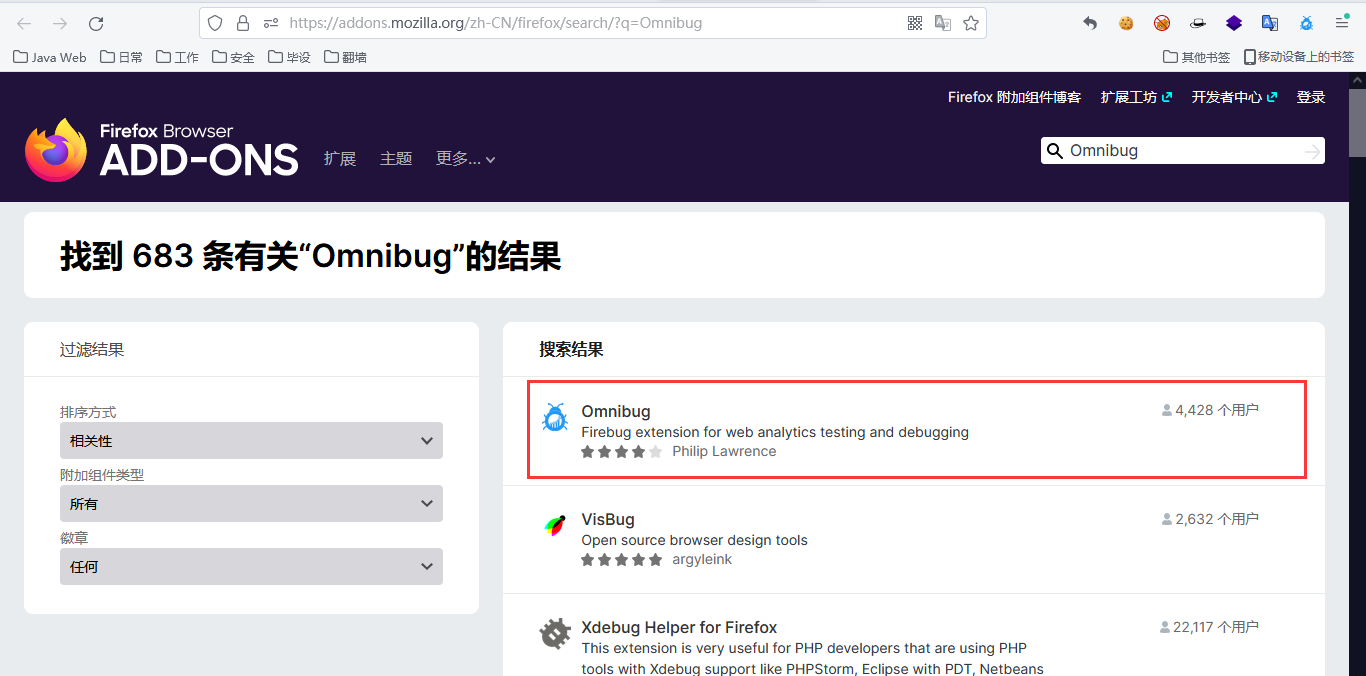Click the translate page icon in address bar

click(943, 23)
